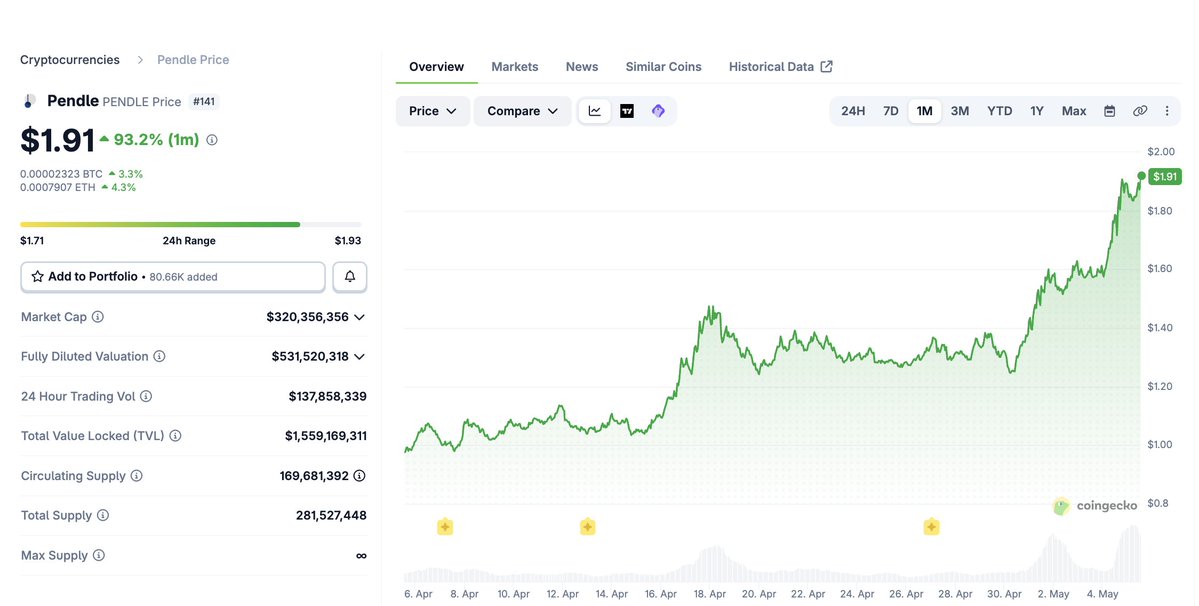
Task: Click the $1.71 range low value
Action: [x=32, y=241]
